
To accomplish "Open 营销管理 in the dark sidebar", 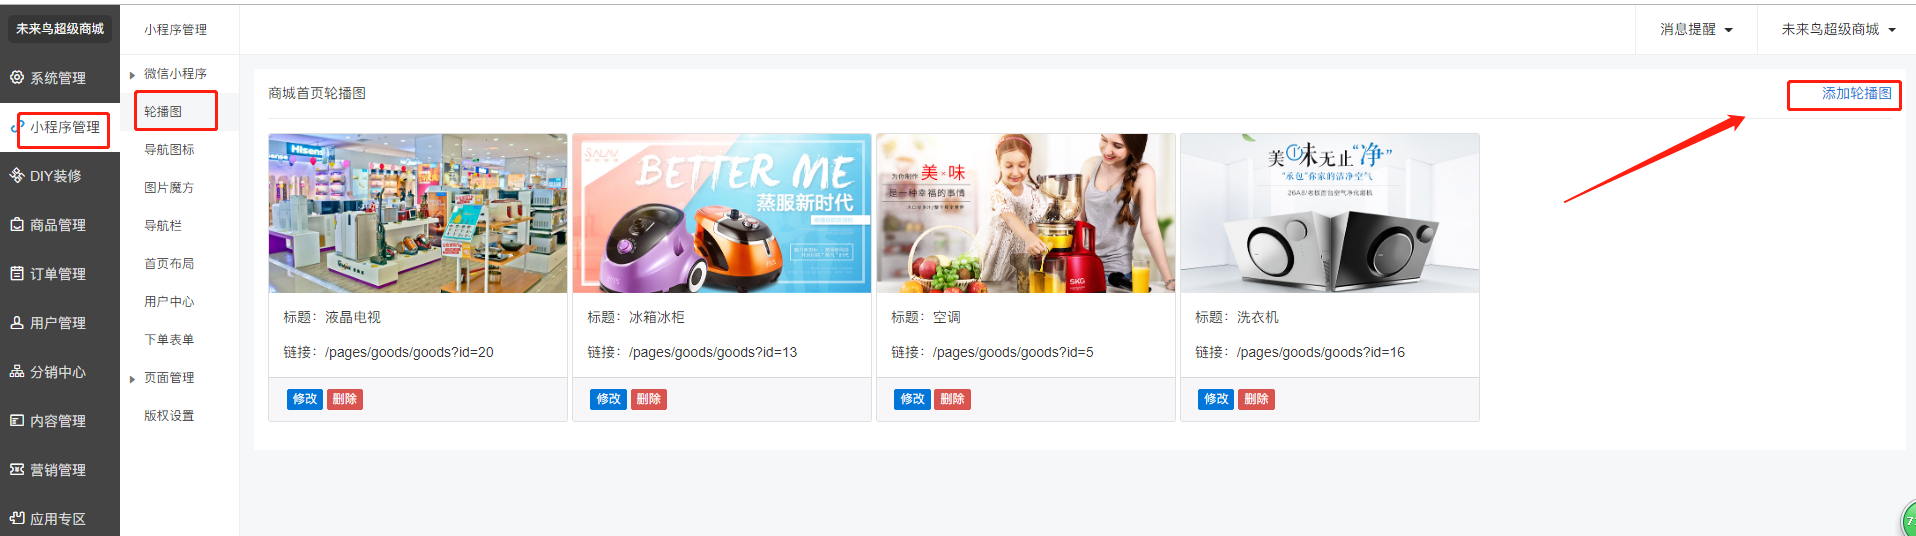I will 60,470.
